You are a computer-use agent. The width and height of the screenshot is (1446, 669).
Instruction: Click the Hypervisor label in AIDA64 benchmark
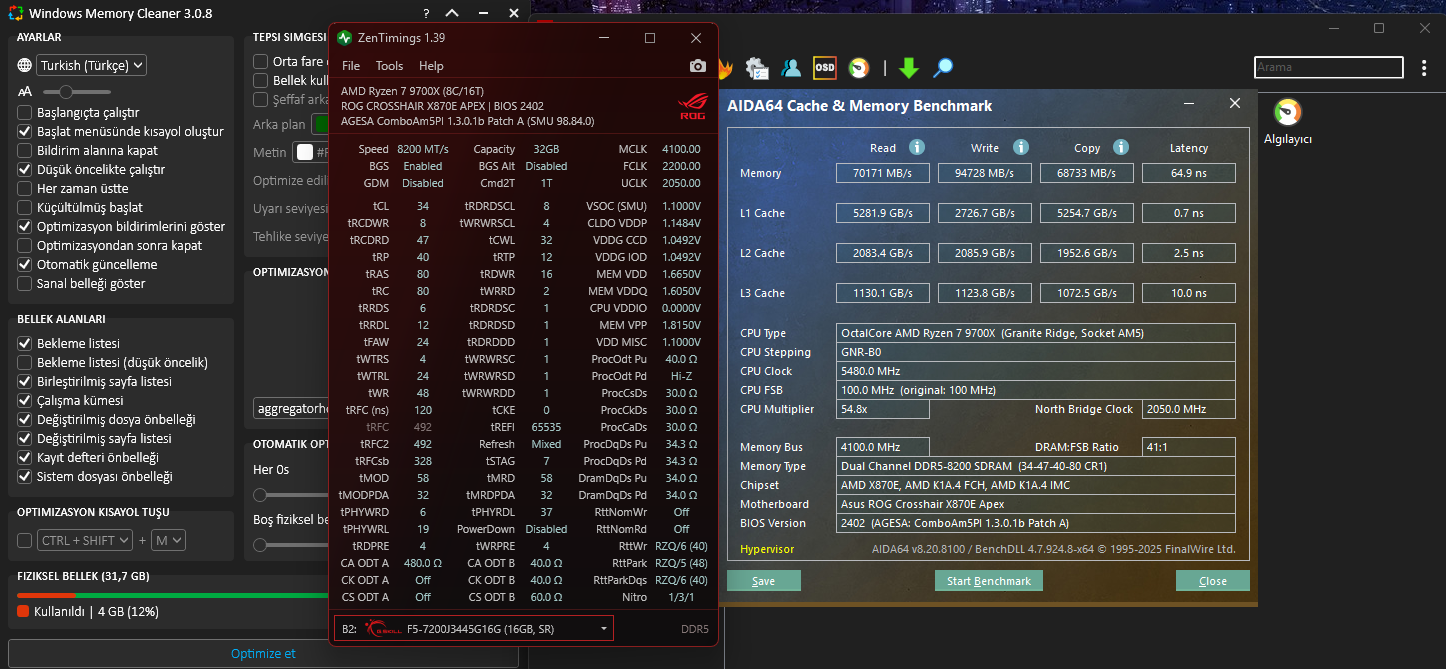(767, 549)
